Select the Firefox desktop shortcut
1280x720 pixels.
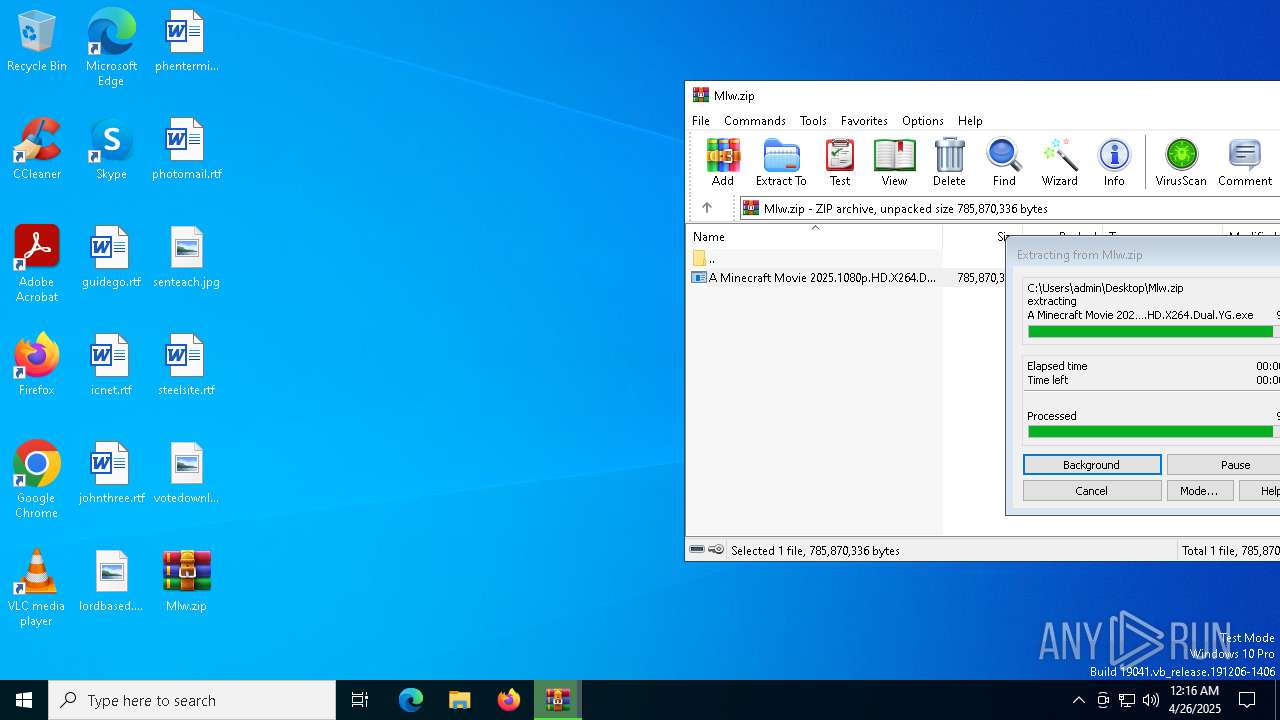[x=37, y=365]
